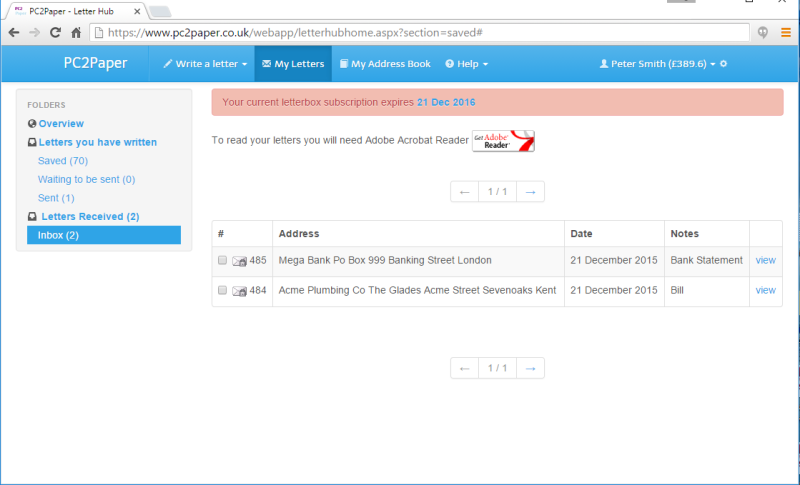Image resolution: width=800 pixels, height=485 pixels.
Task: Reload the page with the refresh icon
Action: (55, 33)
